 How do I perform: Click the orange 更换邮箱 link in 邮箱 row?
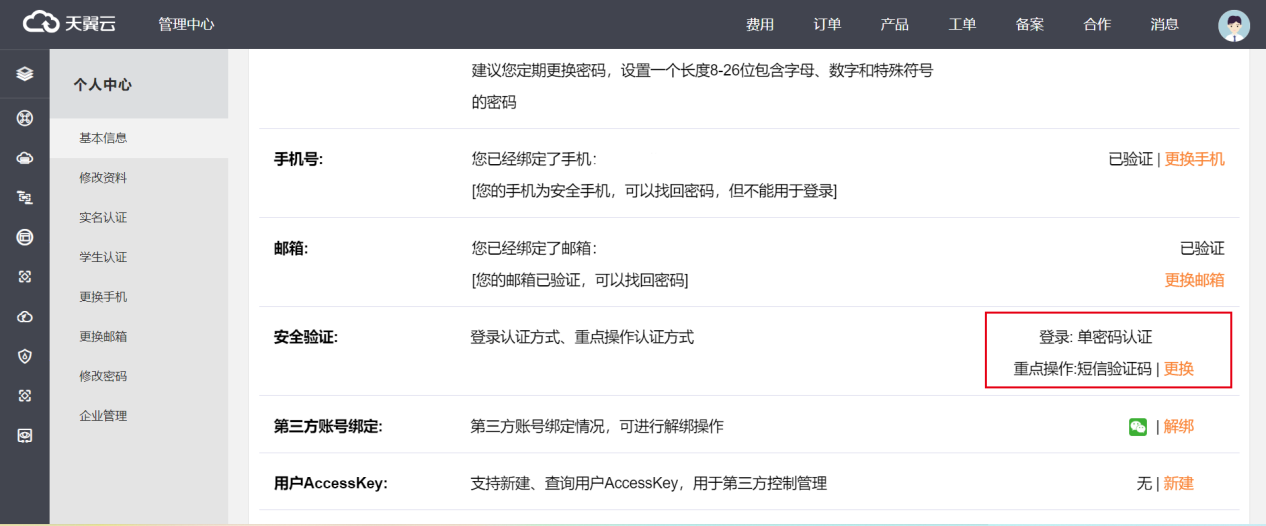pyautogui.click(x=1194, y=280)
